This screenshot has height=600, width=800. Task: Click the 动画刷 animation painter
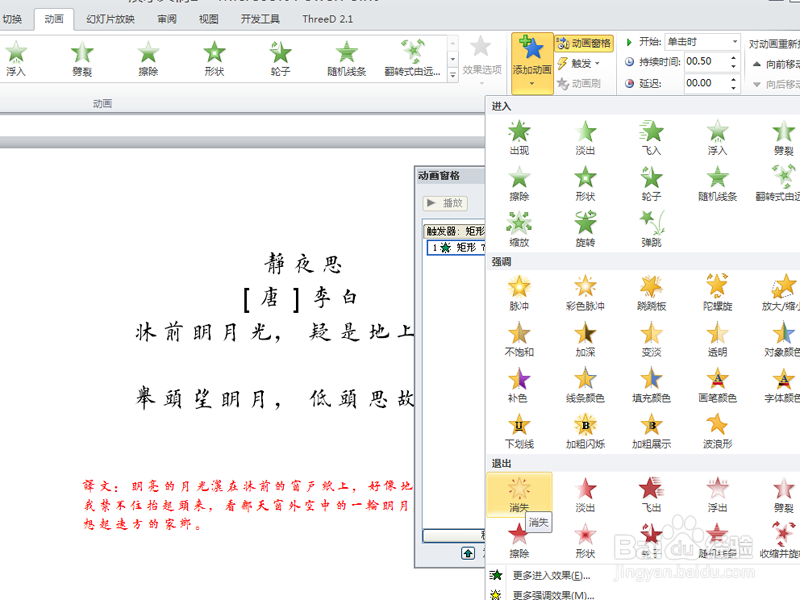[579, 83]
